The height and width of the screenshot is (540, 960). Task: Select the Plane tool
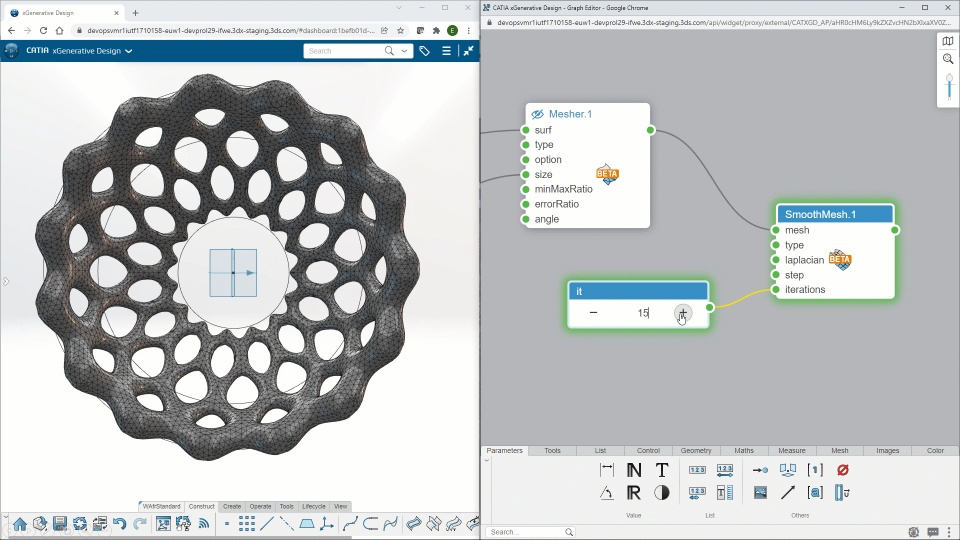[307, 523]
